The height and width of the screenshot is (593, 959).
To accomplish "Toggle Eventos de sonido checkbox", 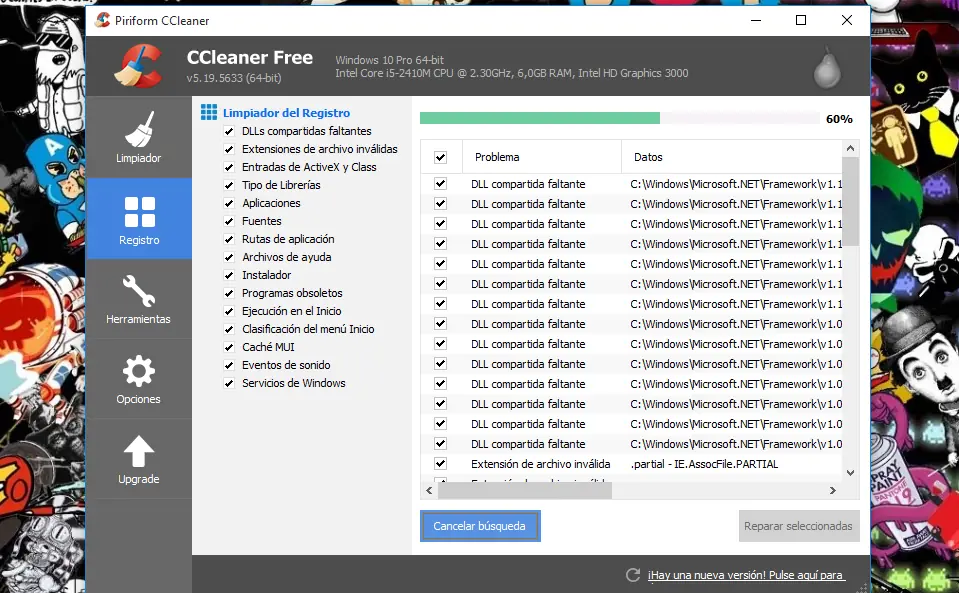I will coord(229,365).
